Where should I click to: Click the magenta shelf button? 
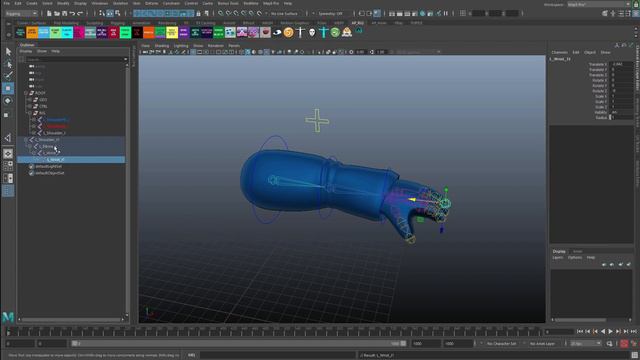79,32
